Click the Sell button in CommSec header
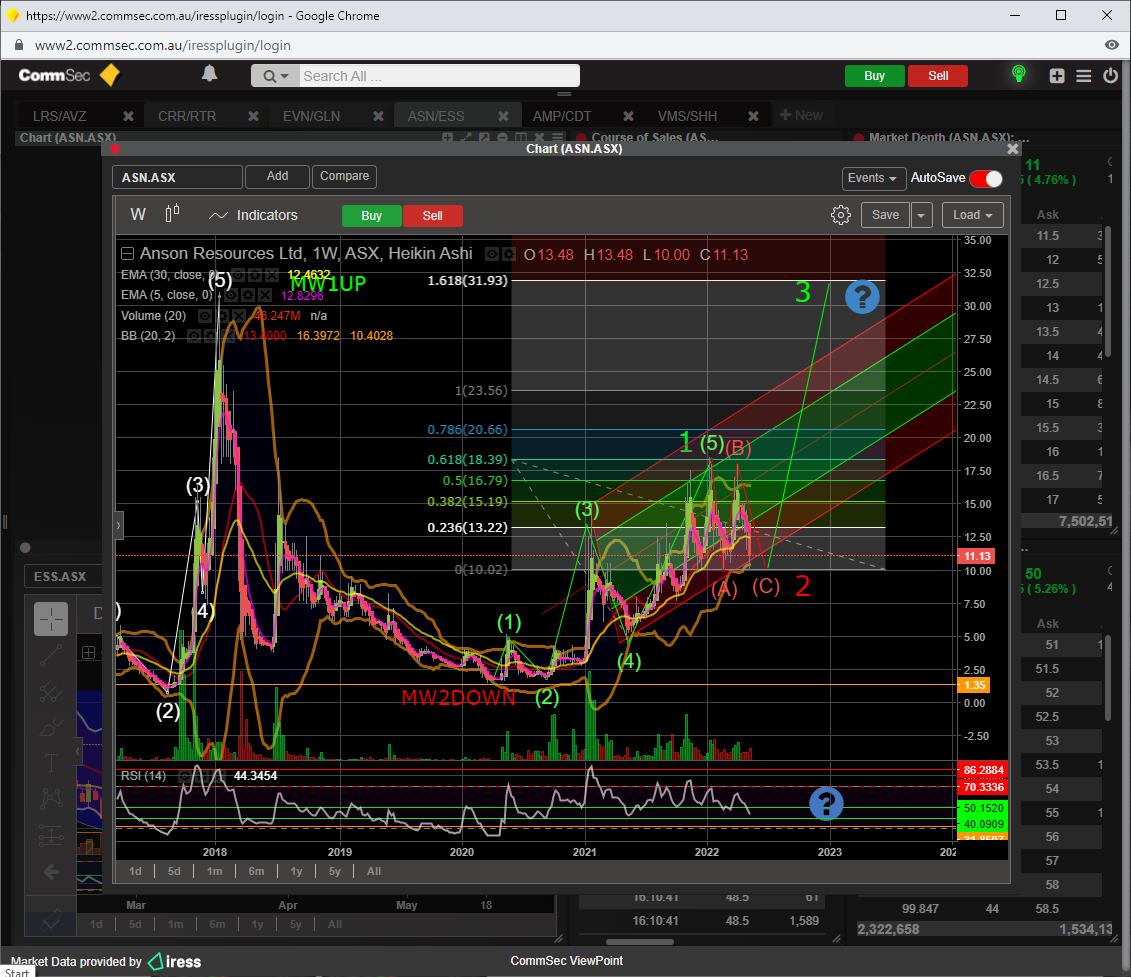Viewport: 1131px width, 977px height. (x=938, y=76)
